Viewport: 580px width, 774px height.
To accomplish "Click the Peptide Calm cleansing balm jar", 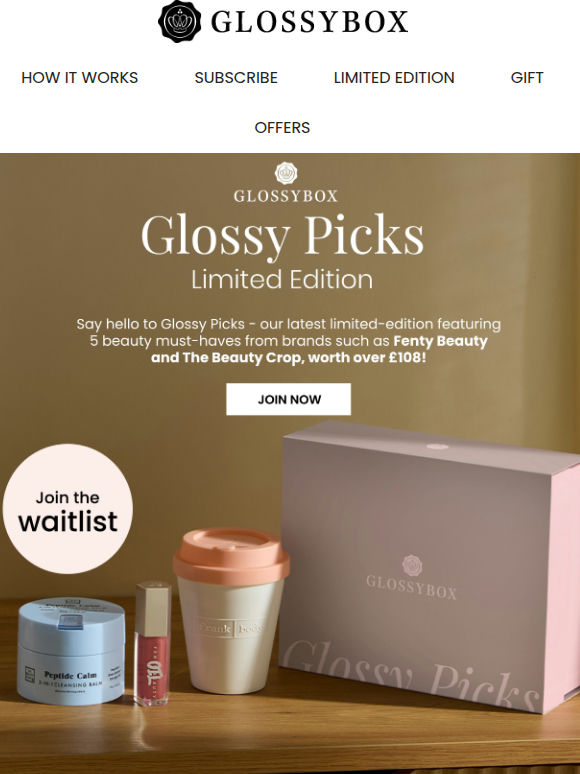I will tap(72, 650).
